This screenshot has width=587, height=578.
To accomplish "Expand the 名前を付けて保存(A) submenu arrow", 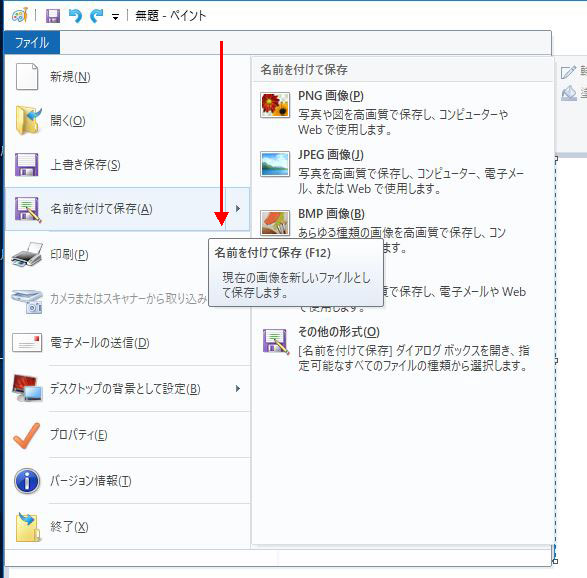I will click(x=238, y=209).
